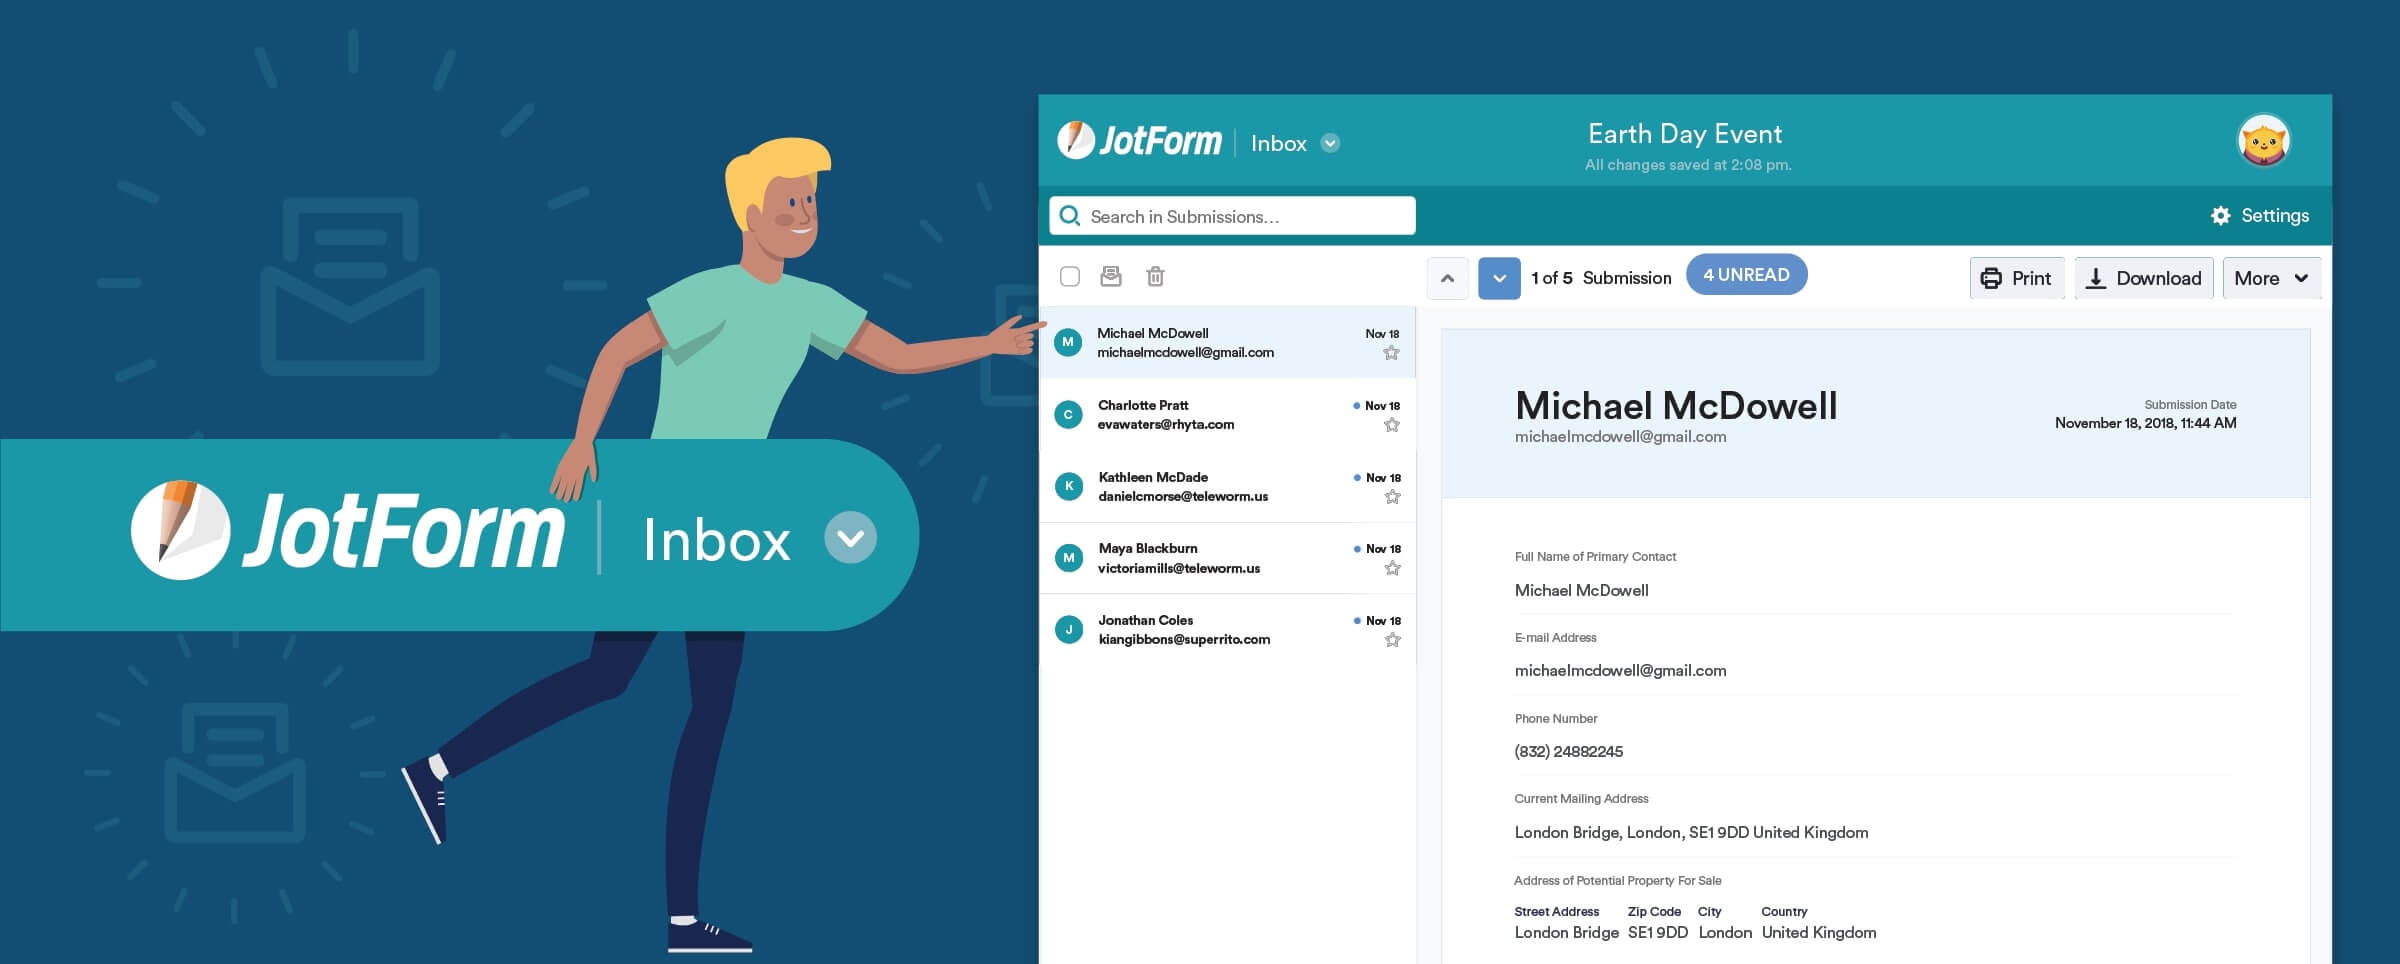Viewport: 2400px width, 964px height.
Task: Open the user avatar profile menu
Action: pos(2263,141)
